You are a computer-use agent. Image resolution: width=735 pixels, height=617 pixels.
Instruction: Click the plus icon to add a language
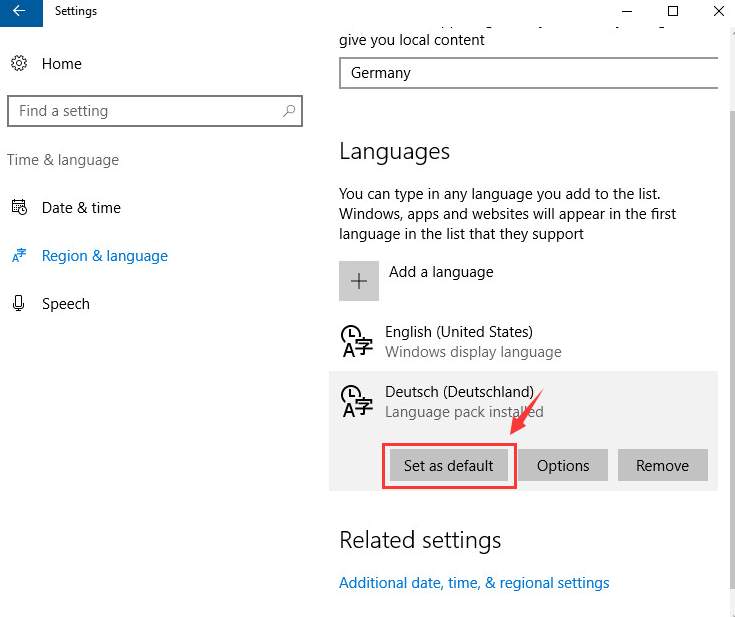click(359, 281)
